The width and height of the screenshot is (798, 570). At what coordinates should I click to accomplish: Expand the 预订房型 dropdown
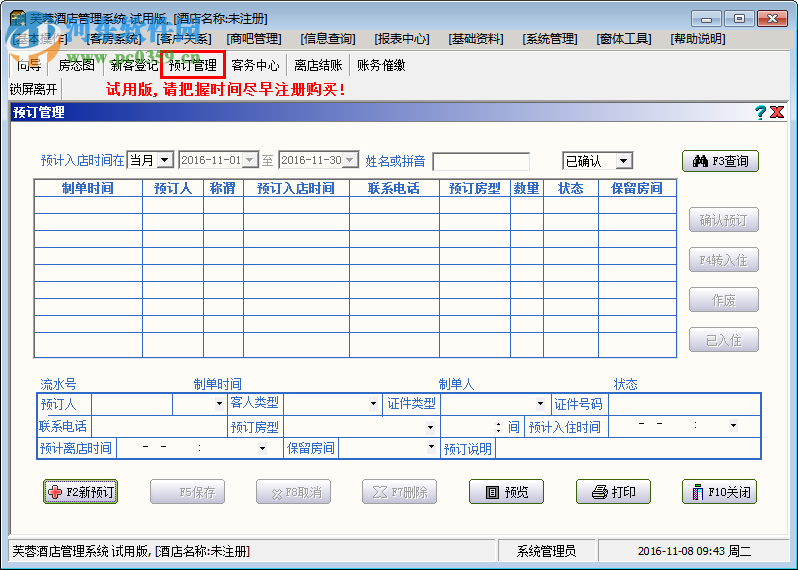pos(431,426)
